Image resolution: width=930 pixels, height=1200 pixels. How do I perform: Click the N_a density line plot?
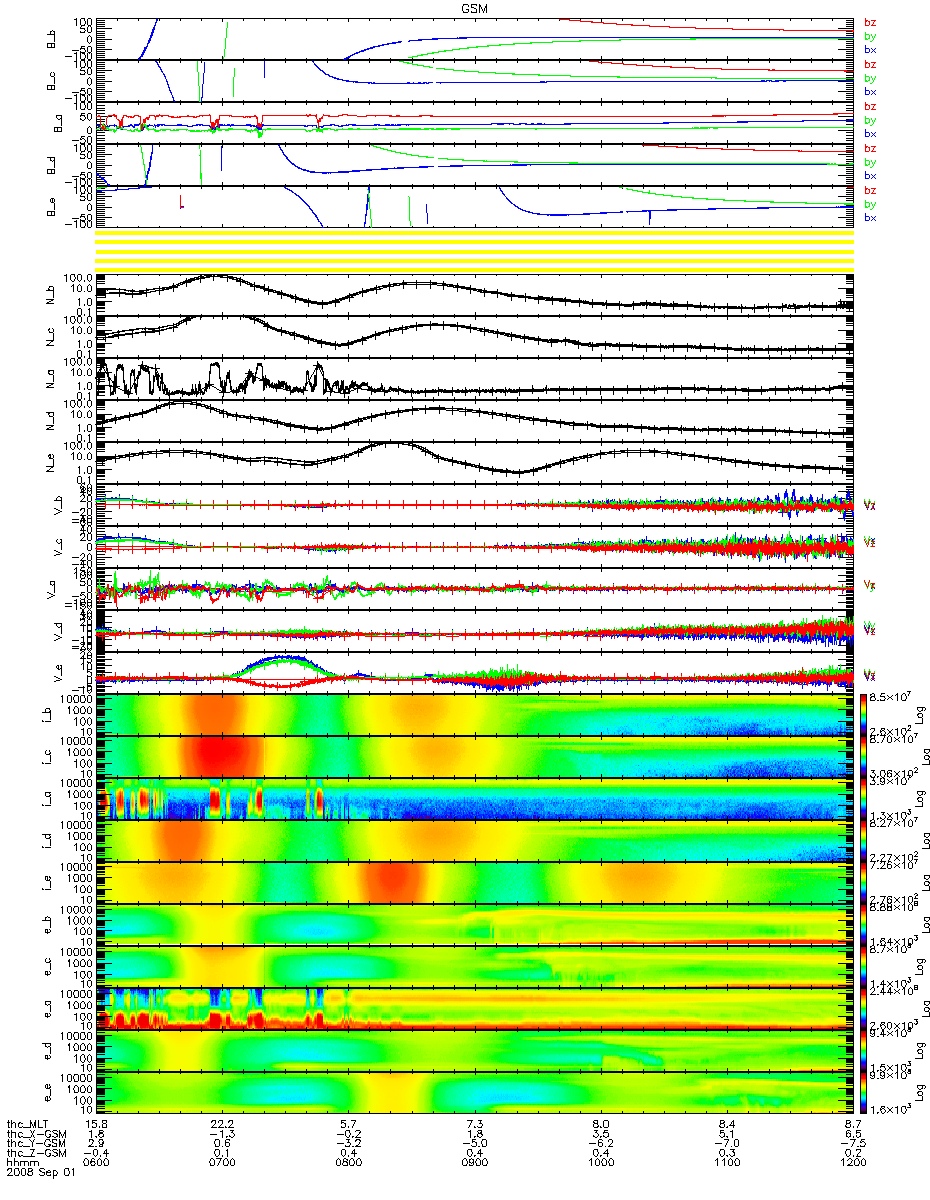point(477,378)
